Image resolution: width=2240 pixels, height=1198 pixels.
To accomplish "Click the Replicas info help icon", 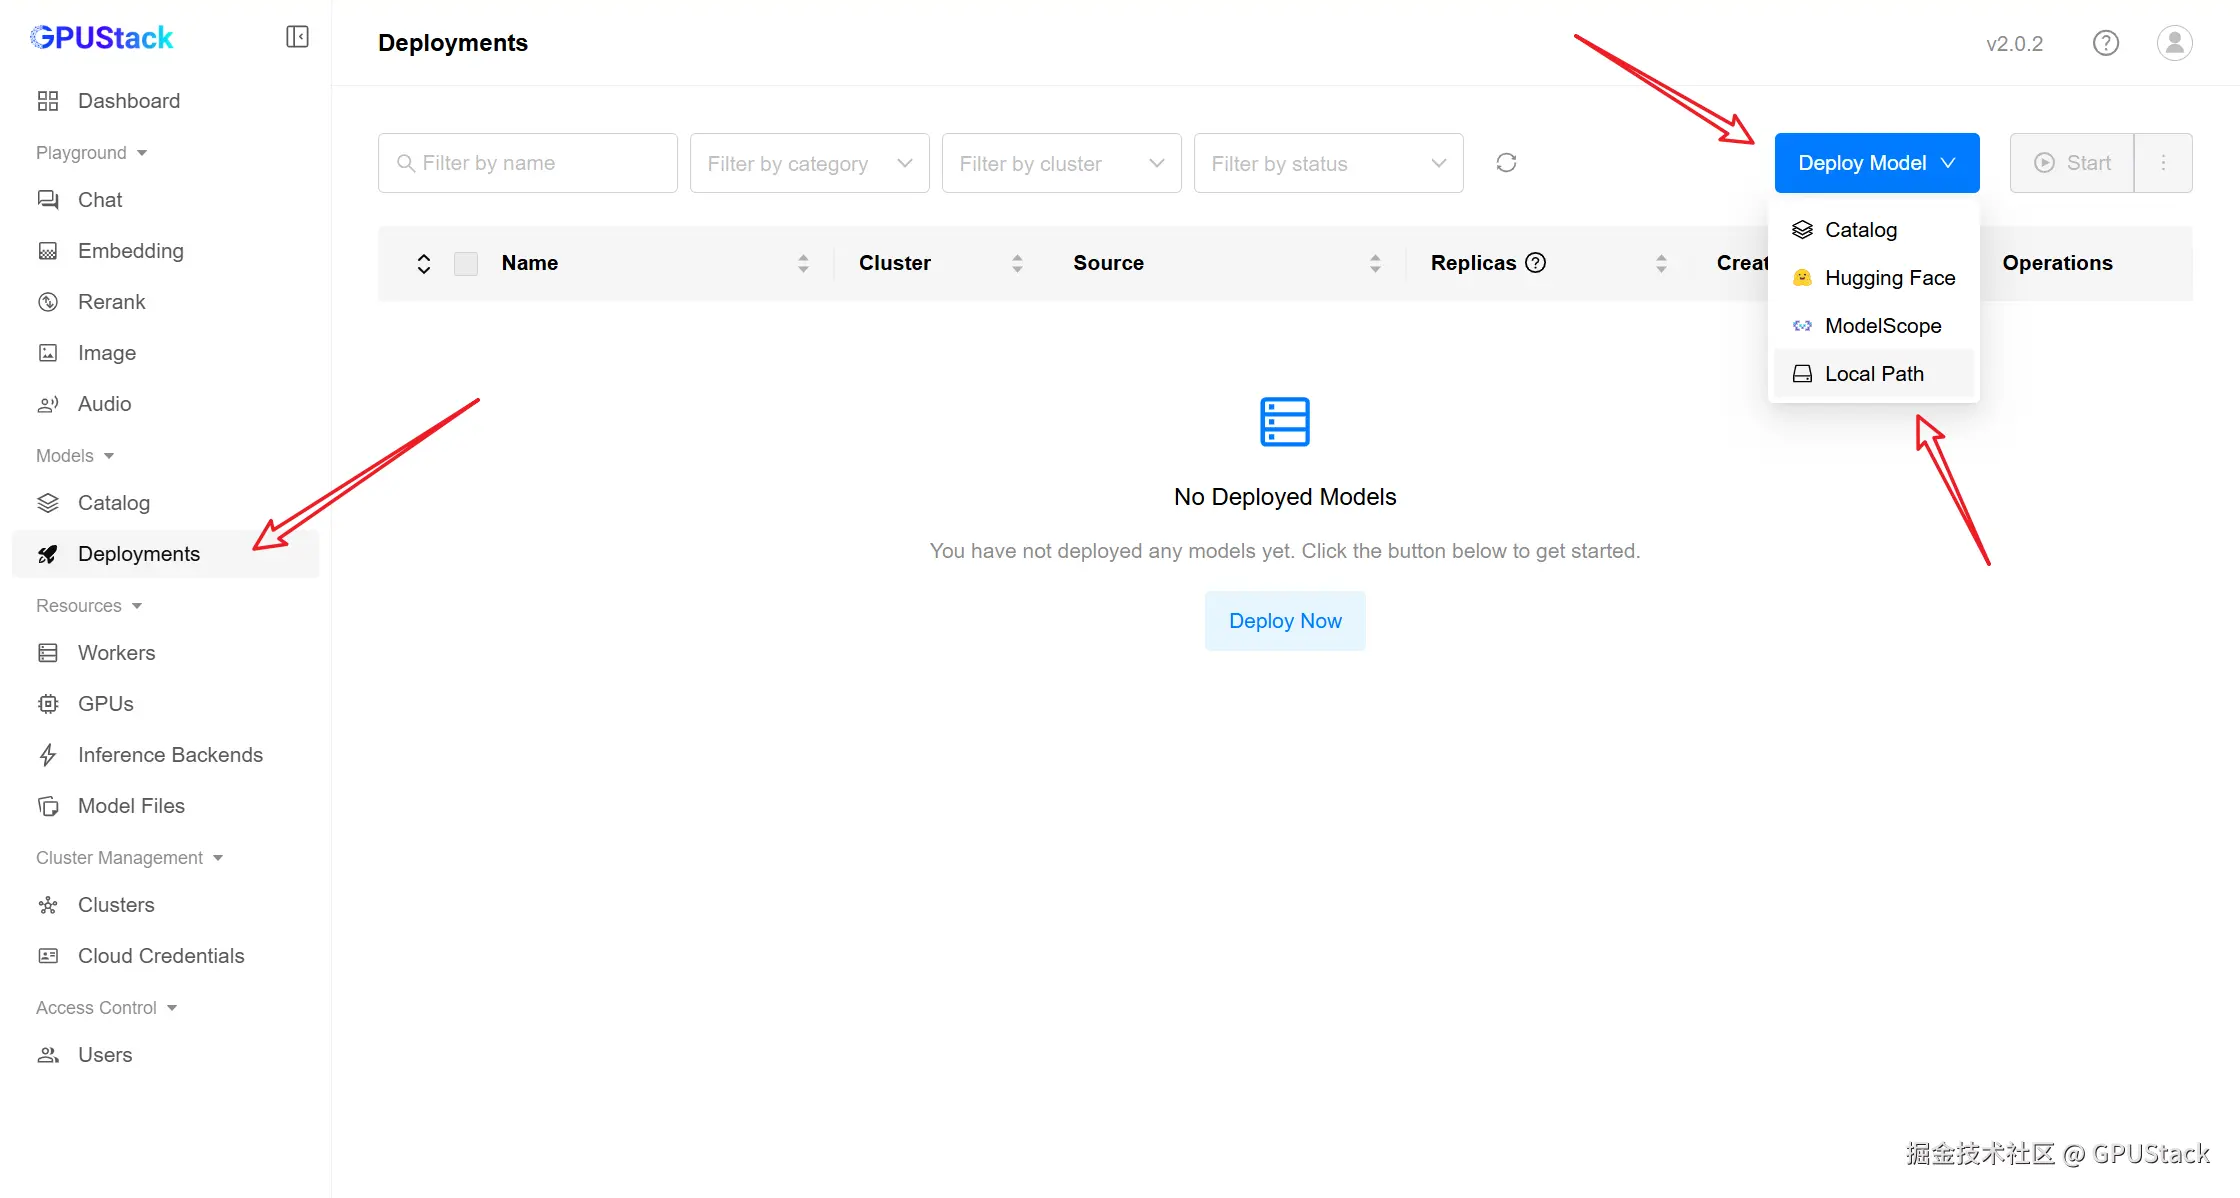I will point(1536,263).
